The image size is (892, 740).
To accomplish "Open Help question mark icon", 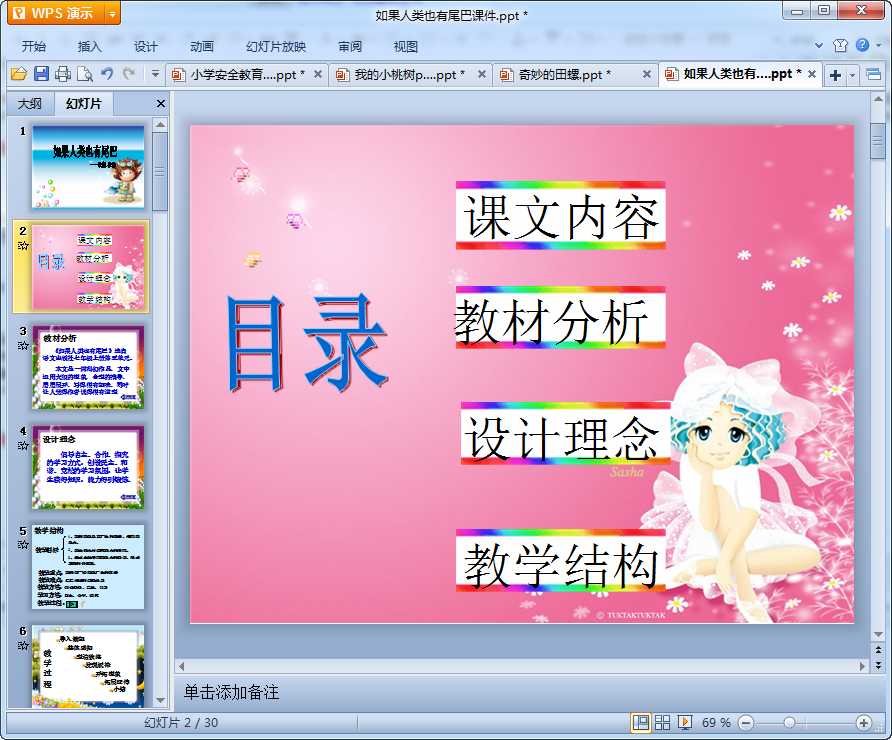I will [862, 45].
